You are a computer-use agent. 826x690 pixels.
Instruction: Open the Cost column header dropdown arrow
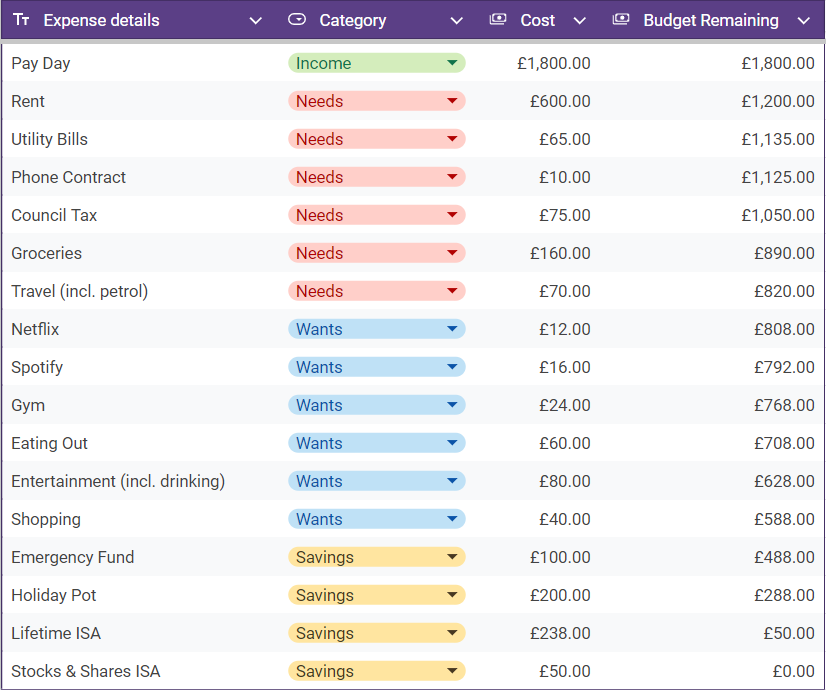[579, 21]
